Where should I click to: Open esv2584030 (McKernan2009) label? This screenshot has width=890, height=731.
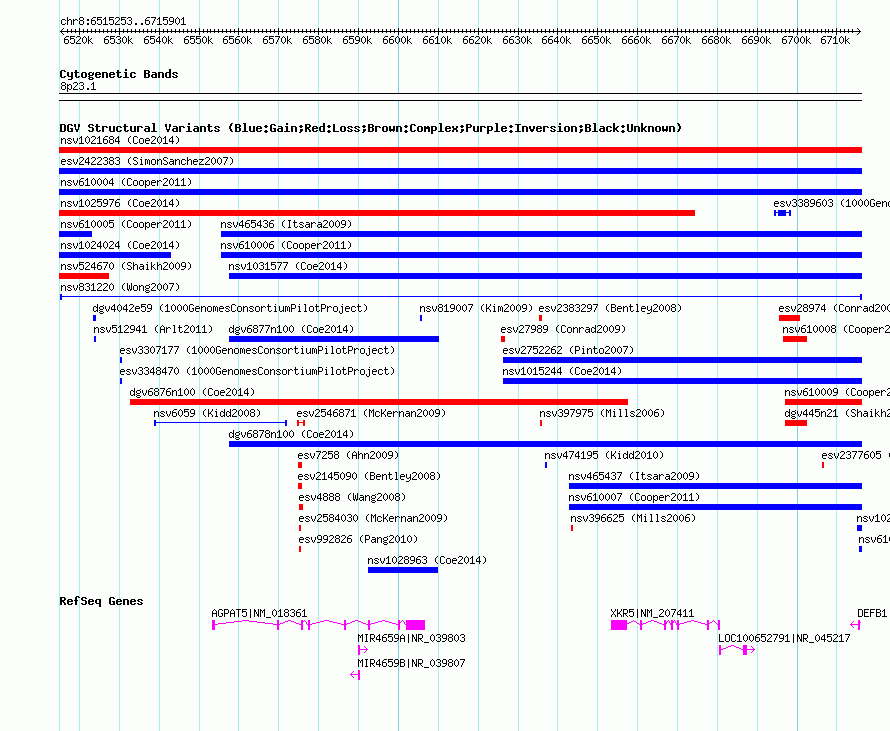point(373,518)
